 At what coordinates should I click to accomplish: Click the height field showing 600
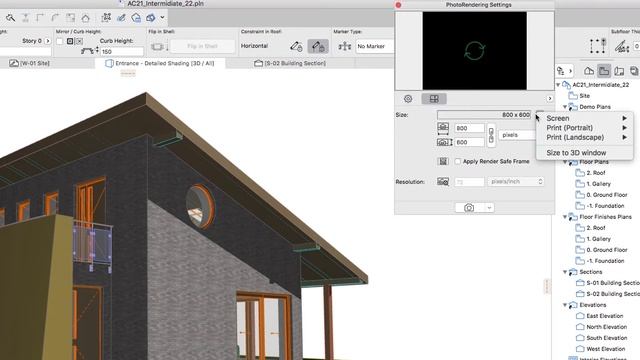click(x=469, y=142)
